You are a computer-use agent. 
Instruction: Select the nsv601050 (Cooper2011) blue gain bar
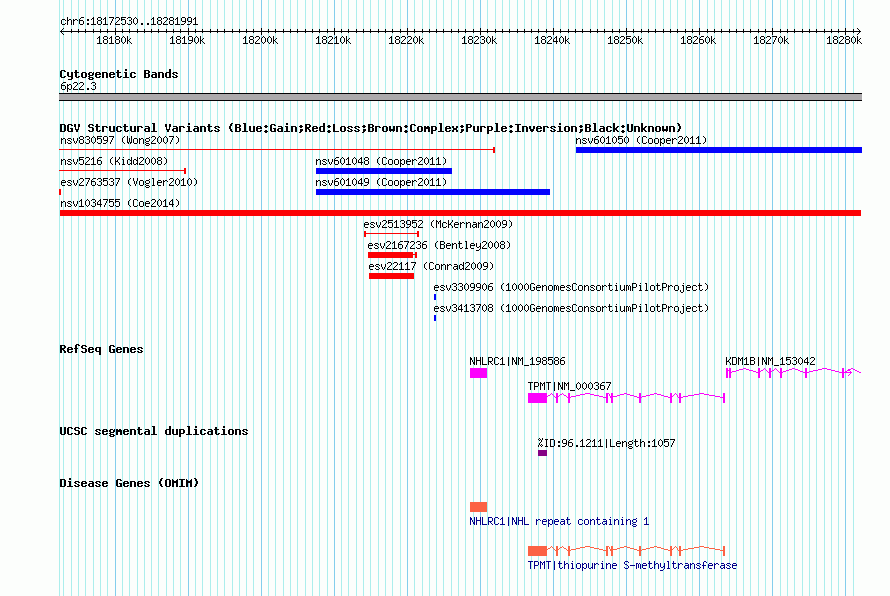[719, 150]
